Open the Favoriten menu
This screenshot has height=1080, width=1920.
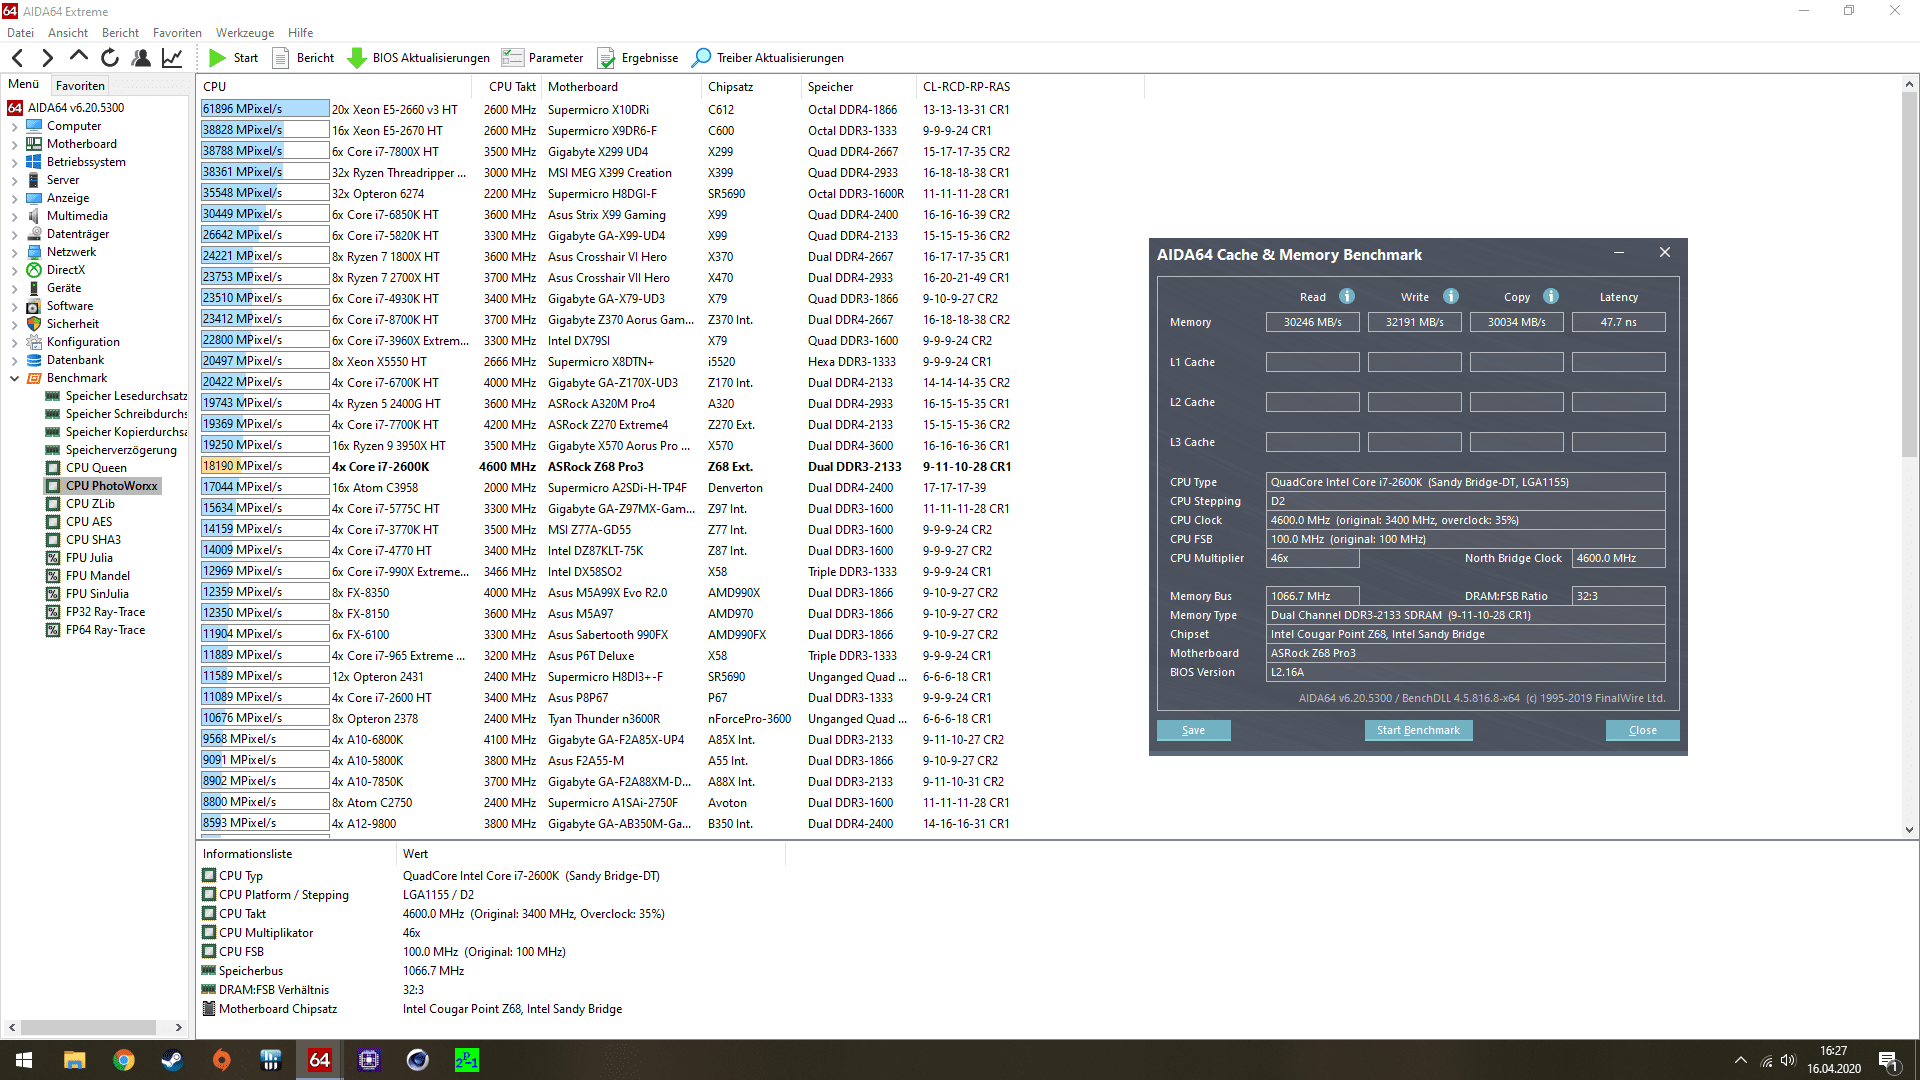[x=177, y=33]
